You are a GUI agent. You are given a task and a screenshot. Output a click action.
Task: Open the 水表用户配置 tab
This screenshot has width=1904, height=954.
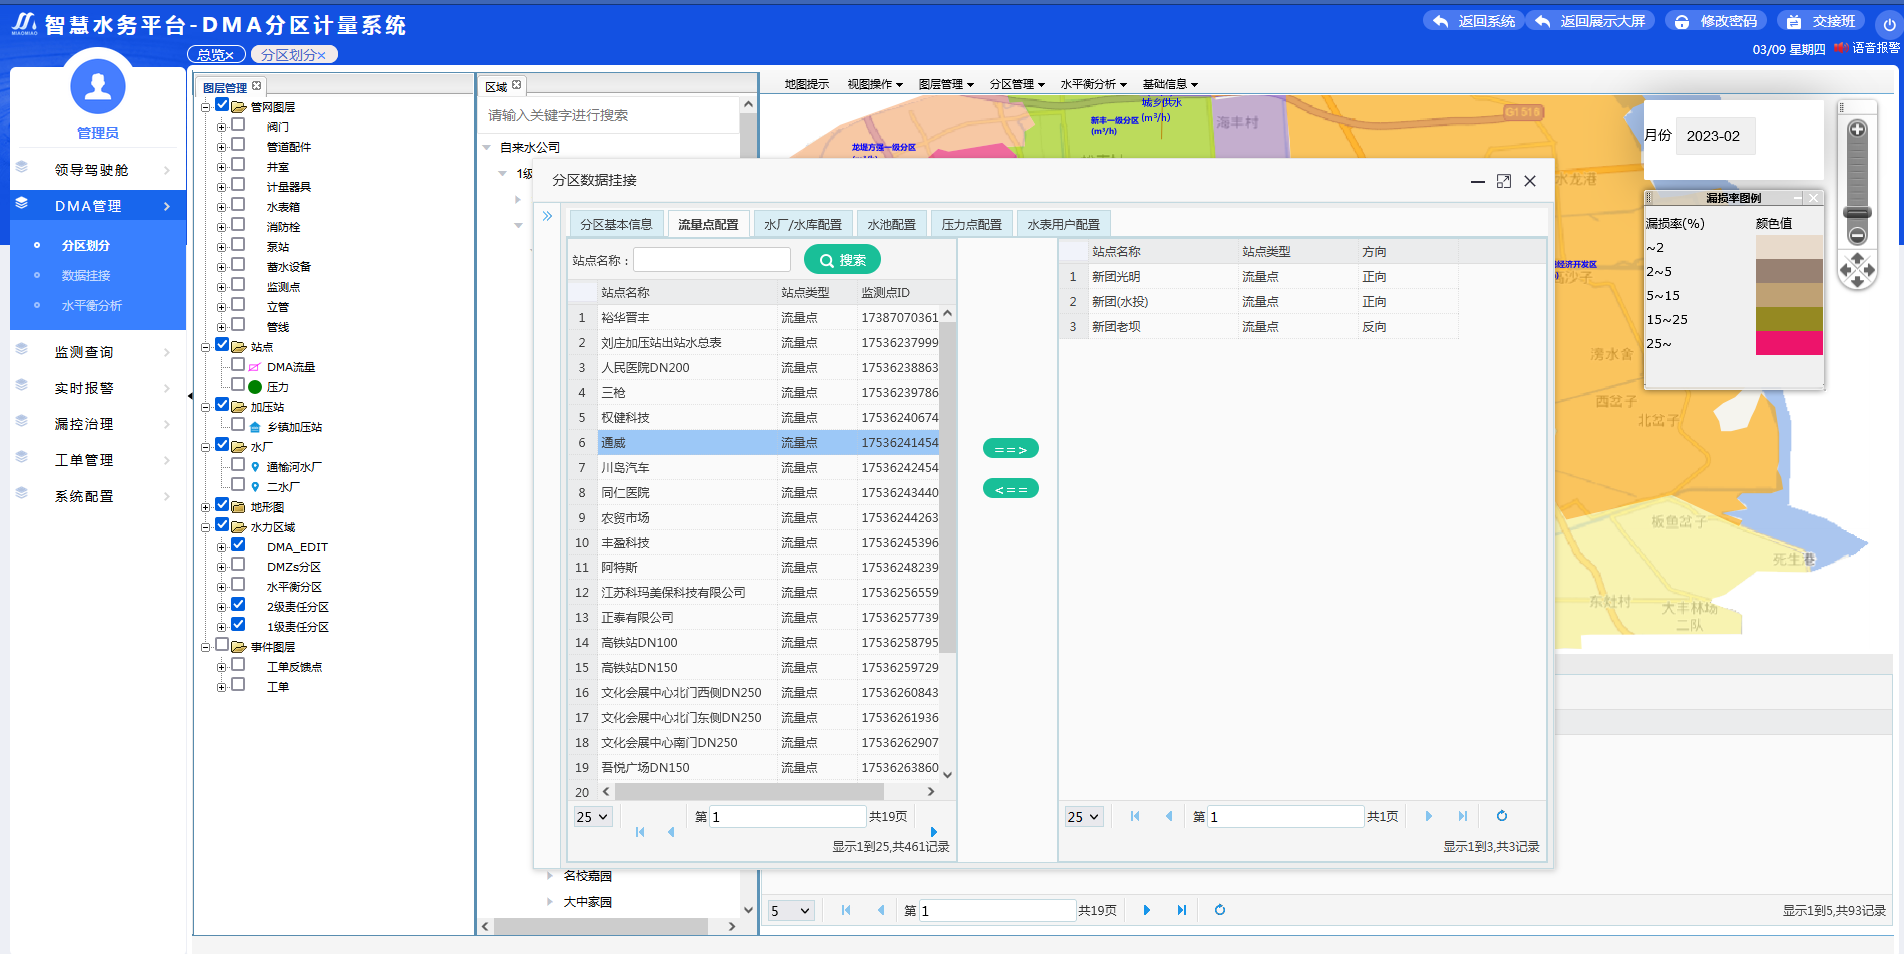click(1063, 225)
